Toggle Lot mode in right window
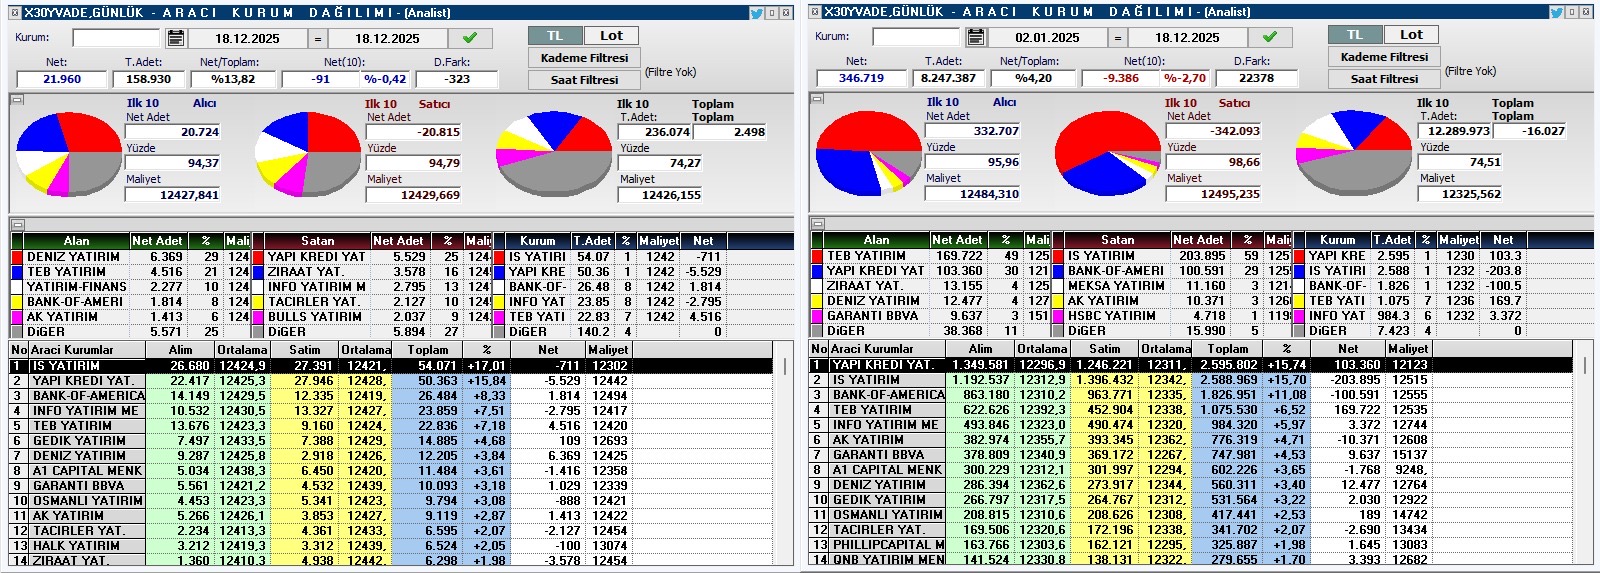 point(1411,35)
